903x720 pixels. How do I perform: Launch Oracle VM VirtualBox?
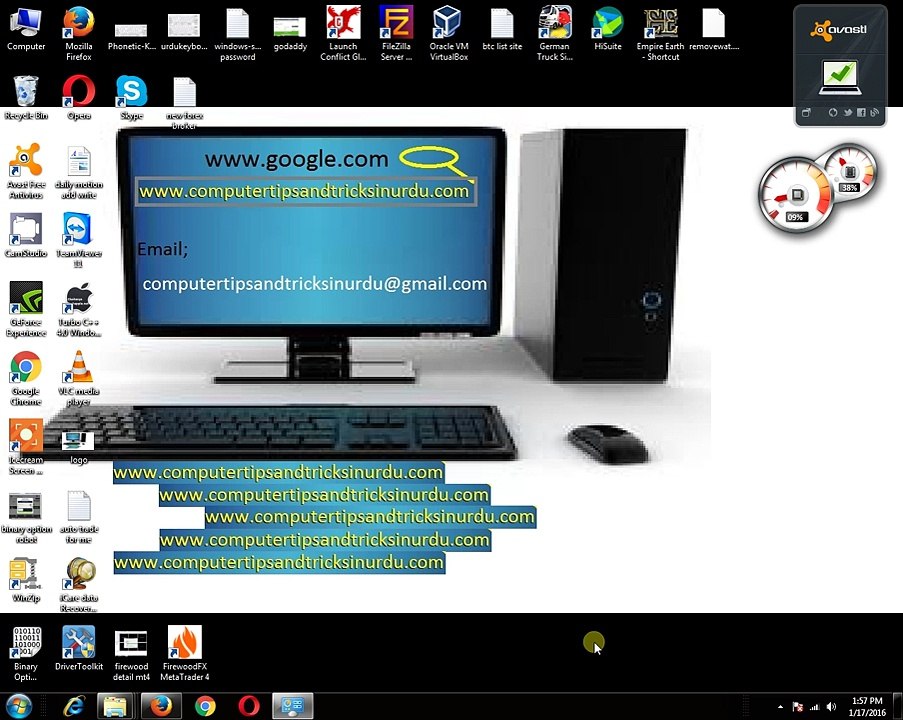(x=449, y=33)
